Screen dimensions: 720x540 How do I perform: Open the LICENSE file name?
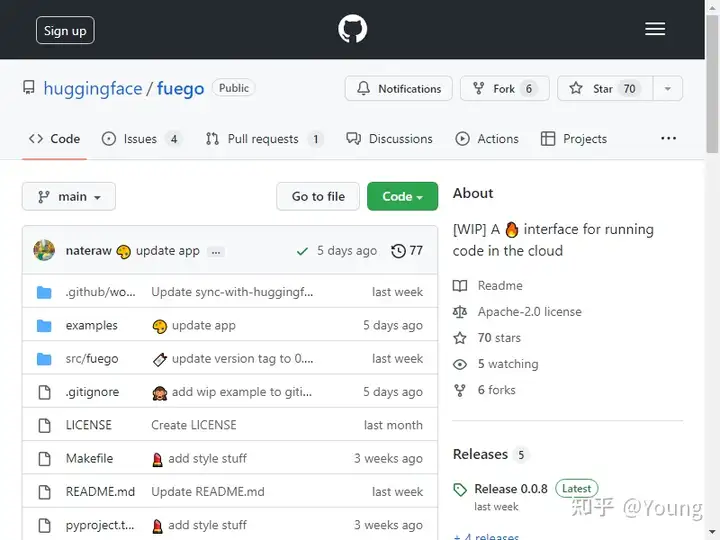(x=89, y=425)
